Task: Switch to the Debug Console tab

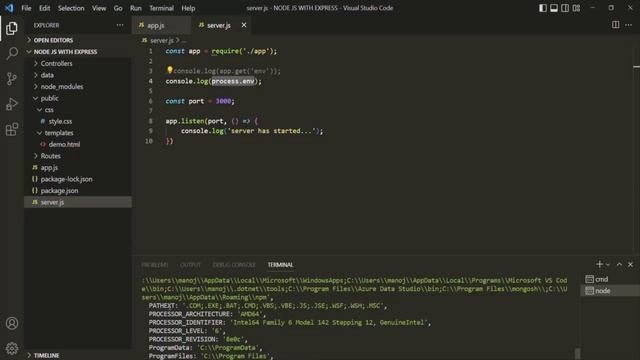Action: point(234,265)
